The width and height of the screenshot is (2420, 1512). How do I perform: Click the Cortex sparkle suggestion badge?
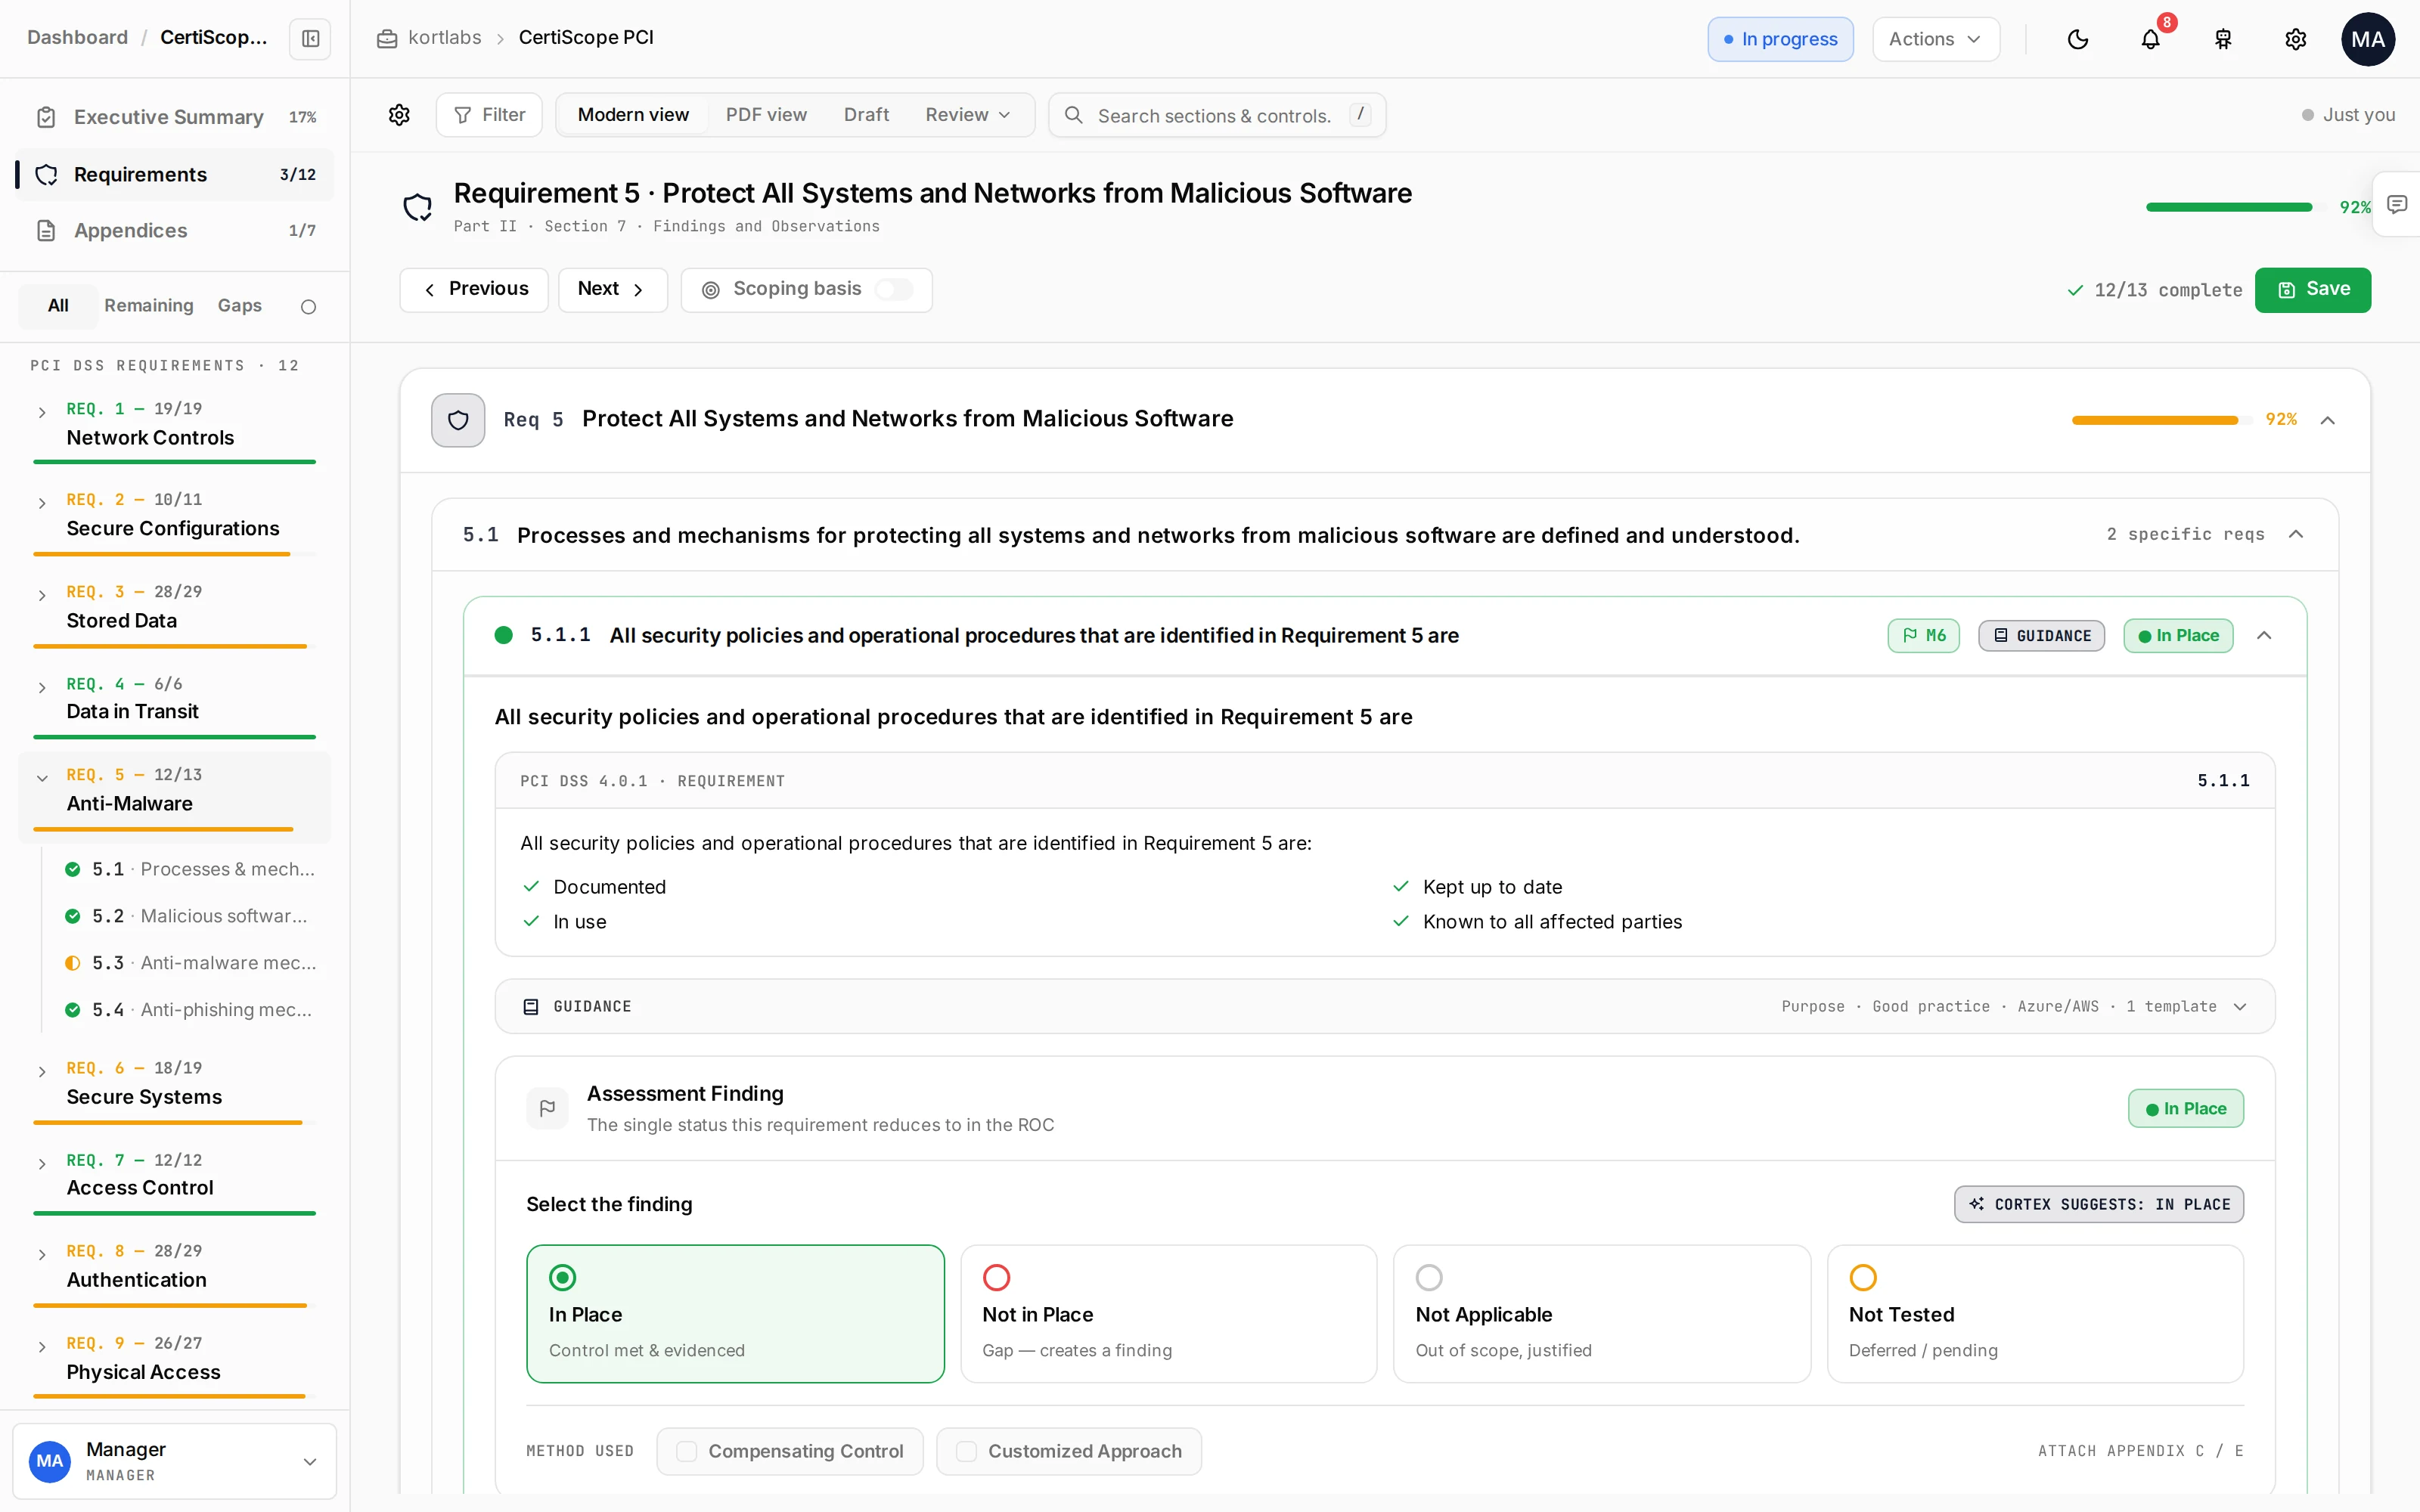click(2099, 1204)
